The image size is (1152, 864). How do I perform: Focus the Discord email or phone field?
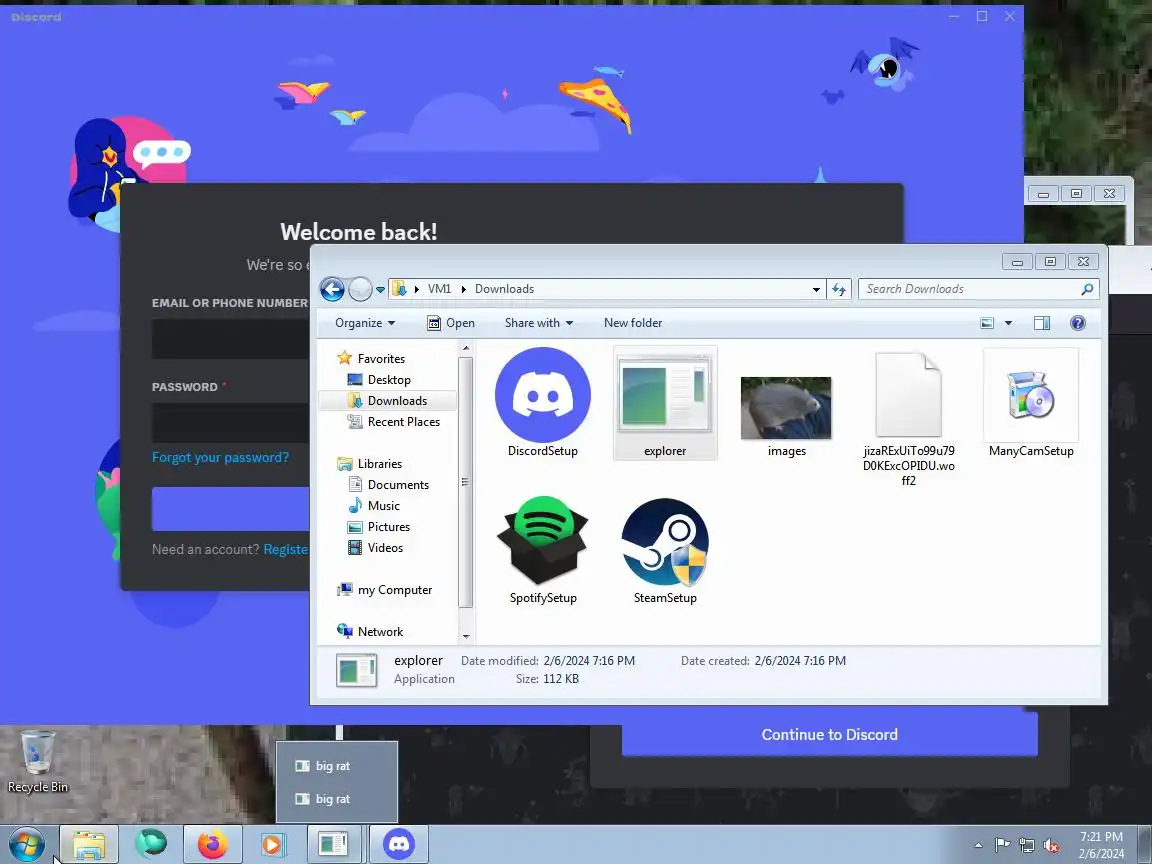231,339
